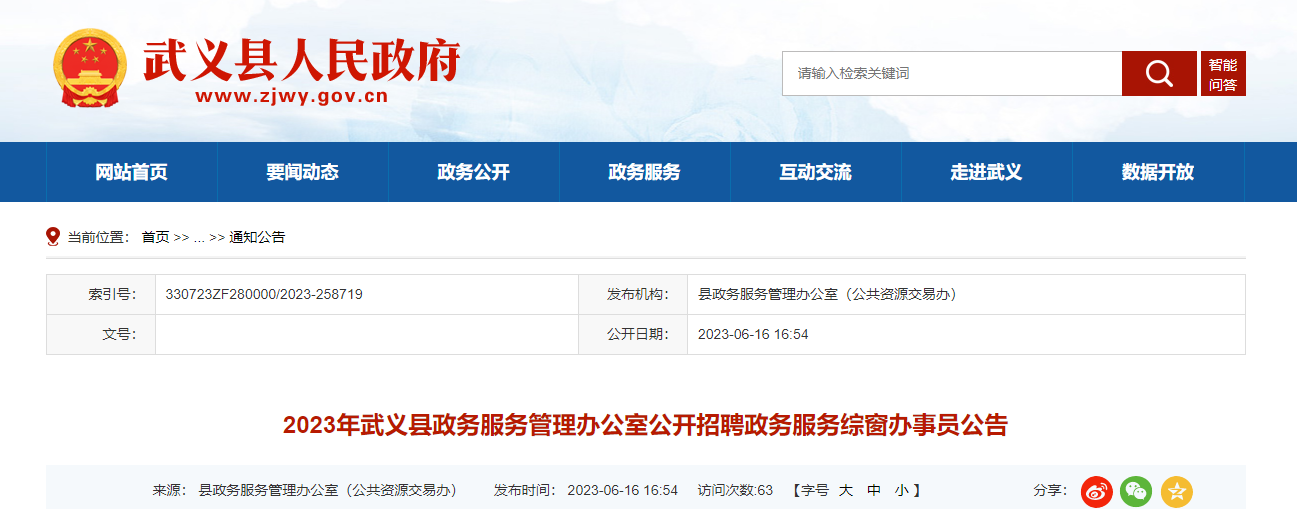Open the 网站首页 menu item
1297x509 pixels.
[132, 172]
